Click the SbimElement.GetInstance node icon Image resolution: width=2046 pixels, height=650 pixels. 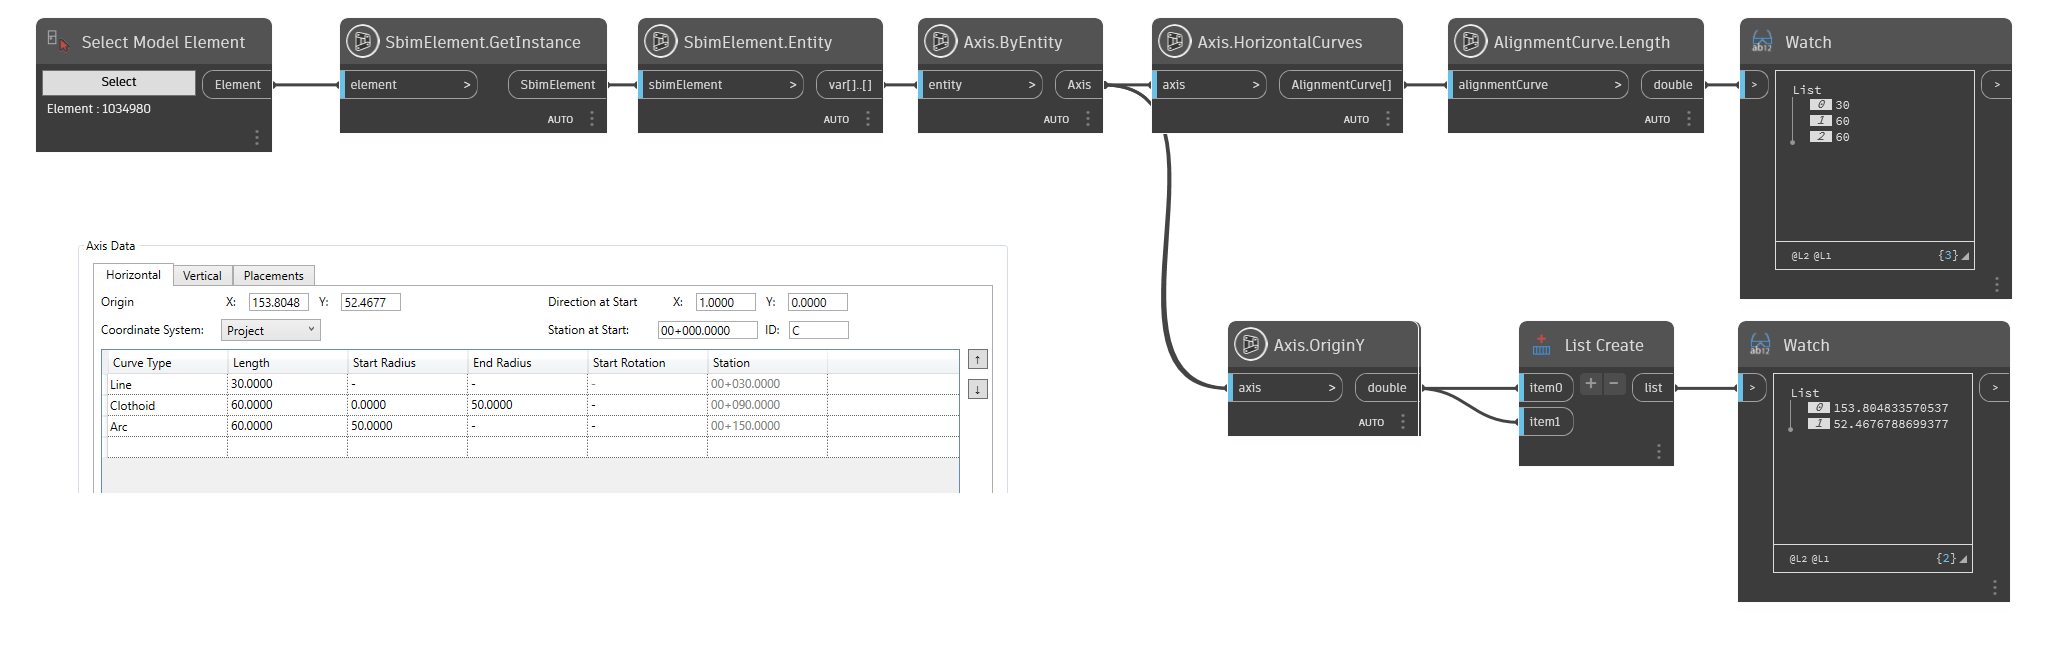coord(362,41)
